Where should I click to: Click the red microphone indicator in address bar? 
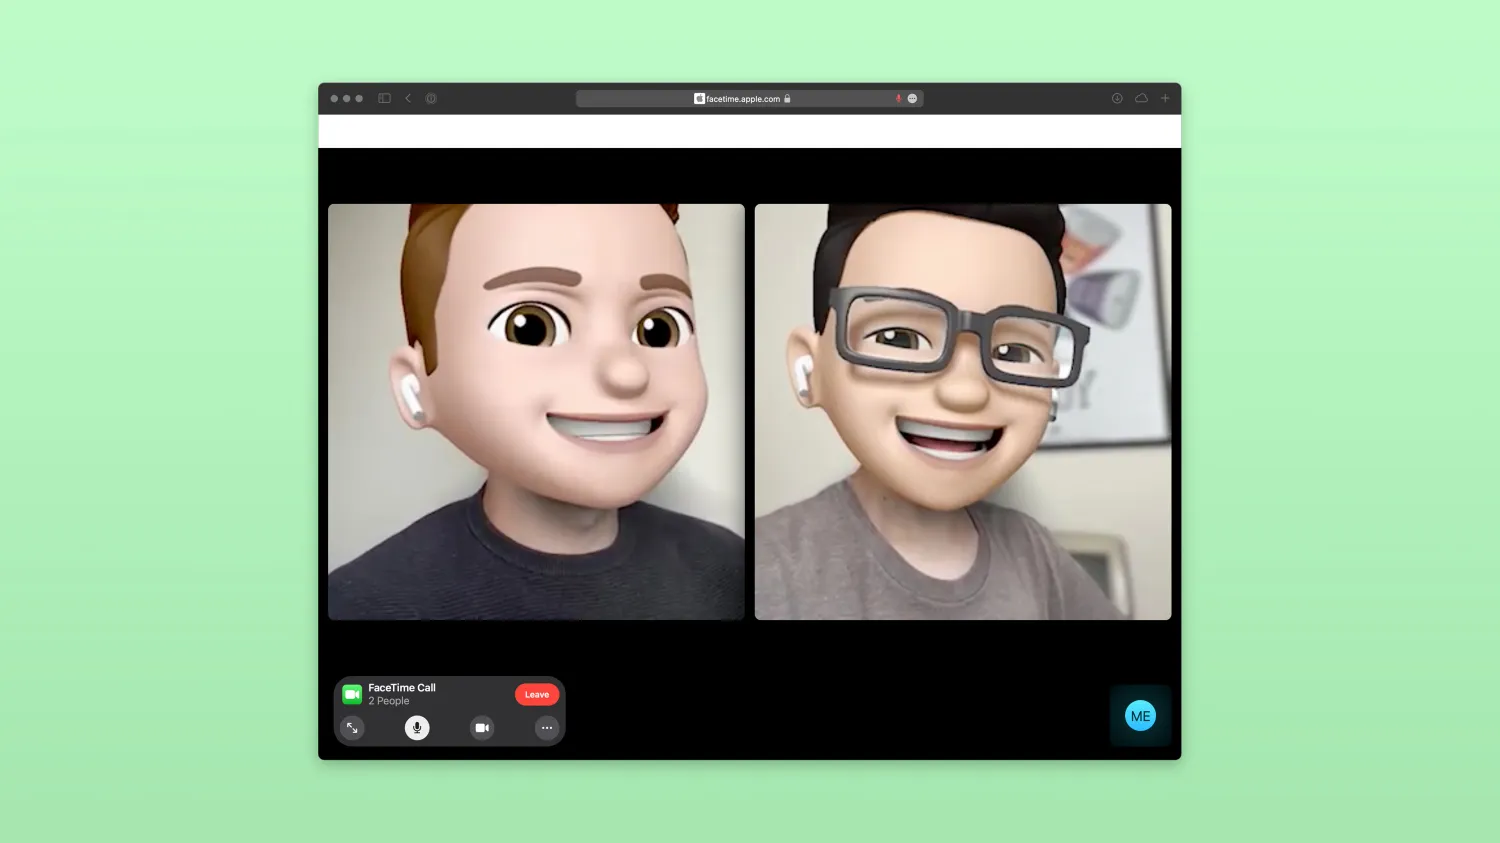[898, 98]
